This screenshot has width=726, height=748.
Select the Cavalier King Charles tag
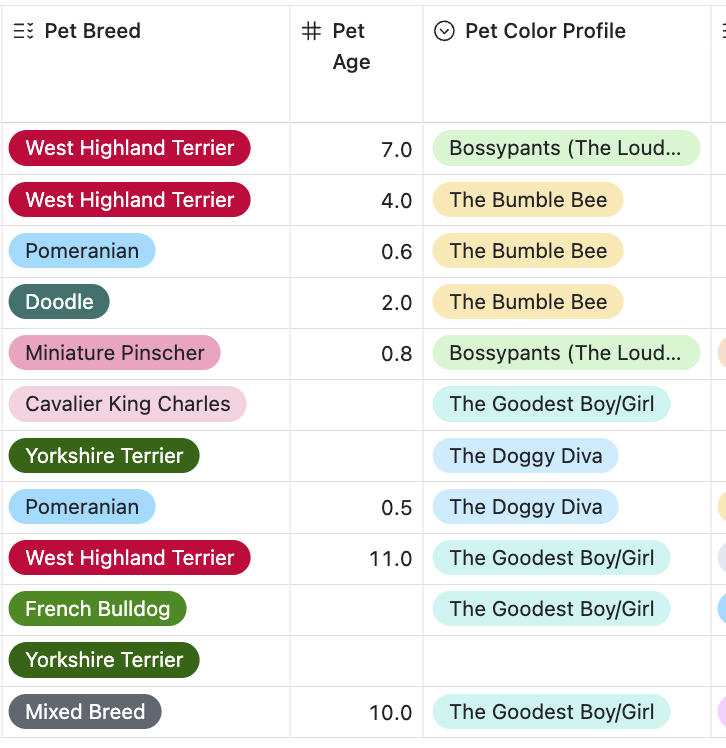pyautogui.click(x=127, y=404)
